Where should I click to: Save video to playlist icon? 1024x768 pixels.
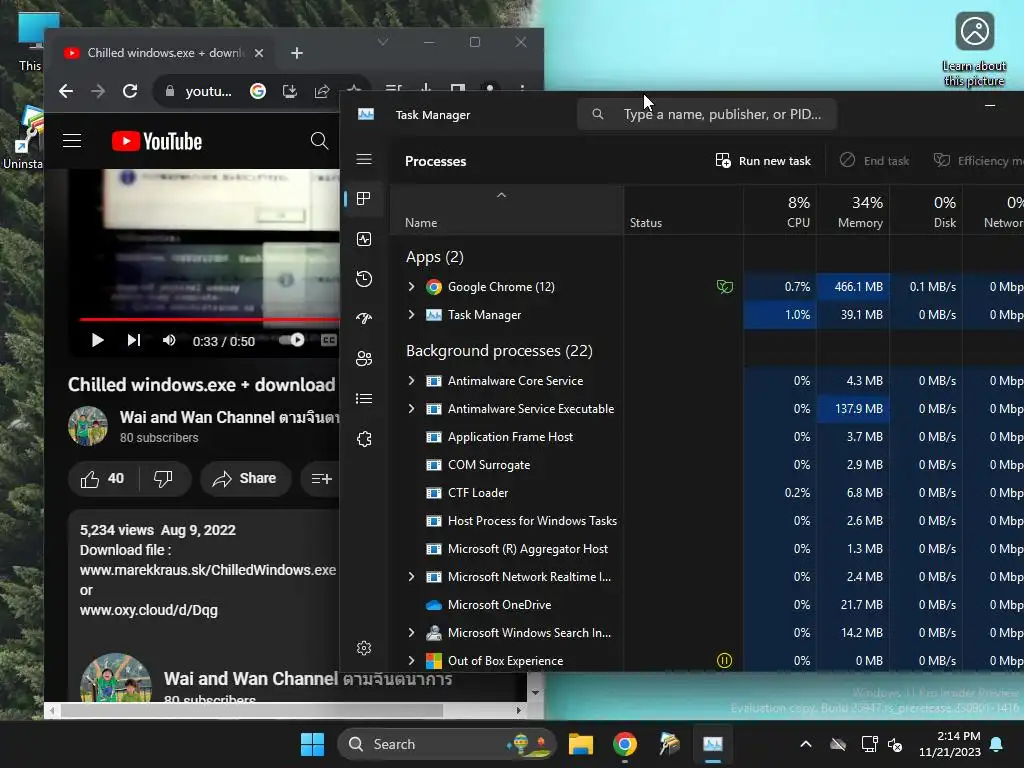coord(321,479)
